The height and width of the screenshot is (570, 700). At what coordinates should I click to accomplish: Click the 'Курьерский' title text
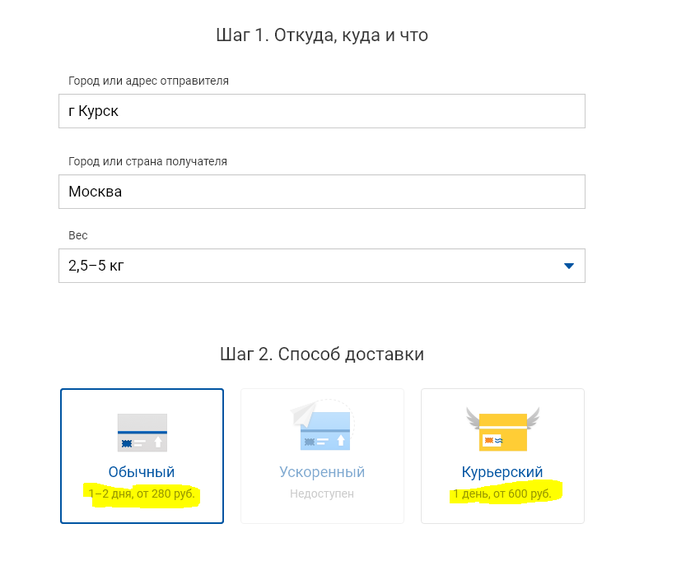502,472
